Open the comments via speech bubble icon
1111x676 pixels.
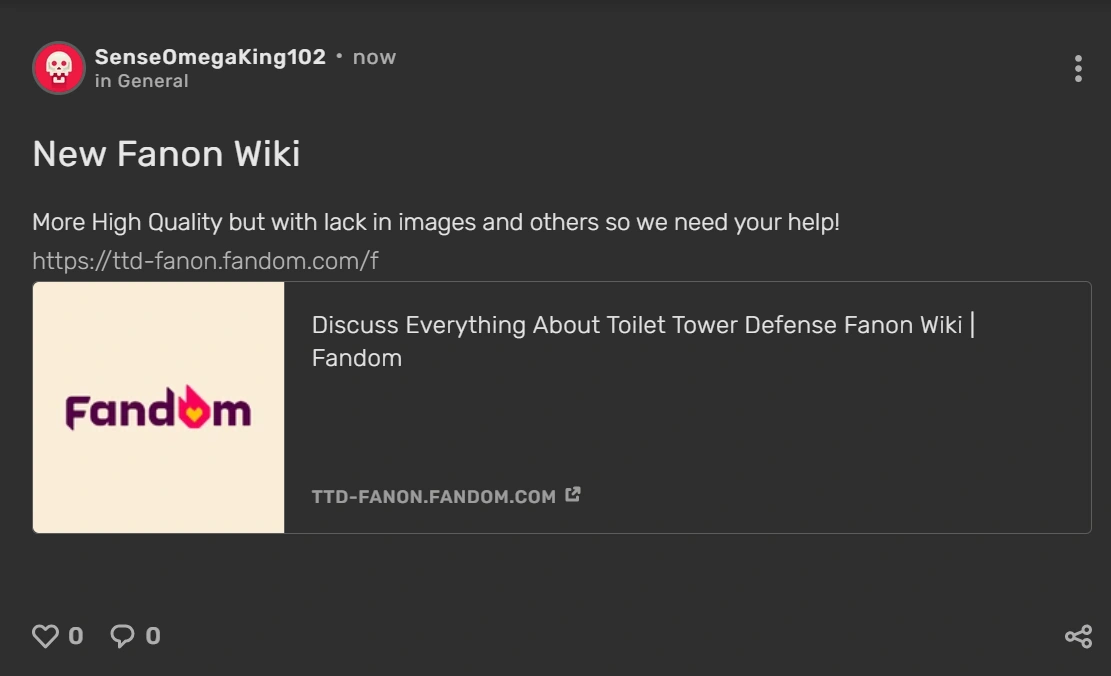[x=122, y=635]
